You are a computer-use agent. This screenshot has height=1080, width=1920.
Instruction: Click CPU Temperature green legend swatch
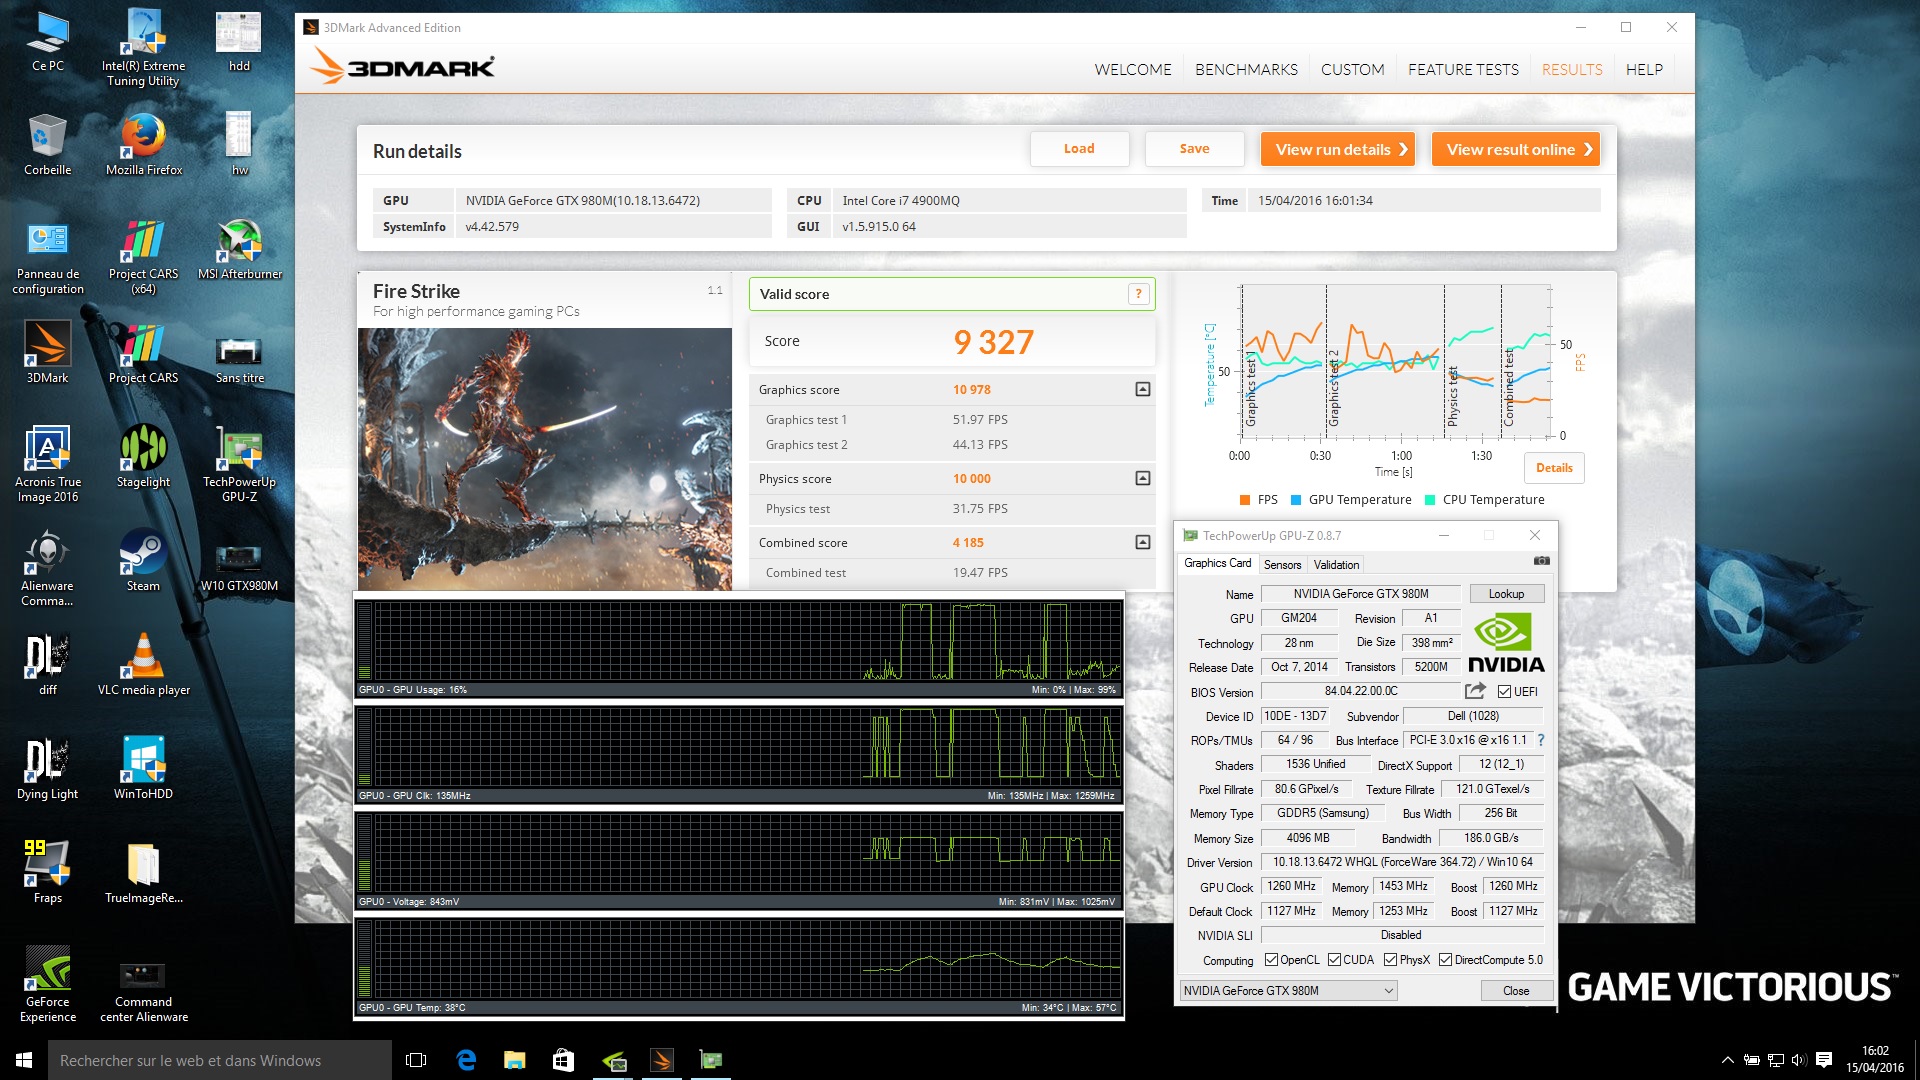point(1430,500)
